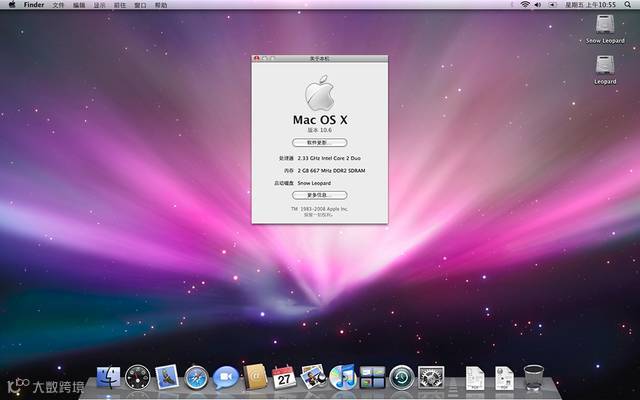The height and width of the screenshot is (400, 640).
Task: Launch Dashboard from the Dock
Action: 138,377
